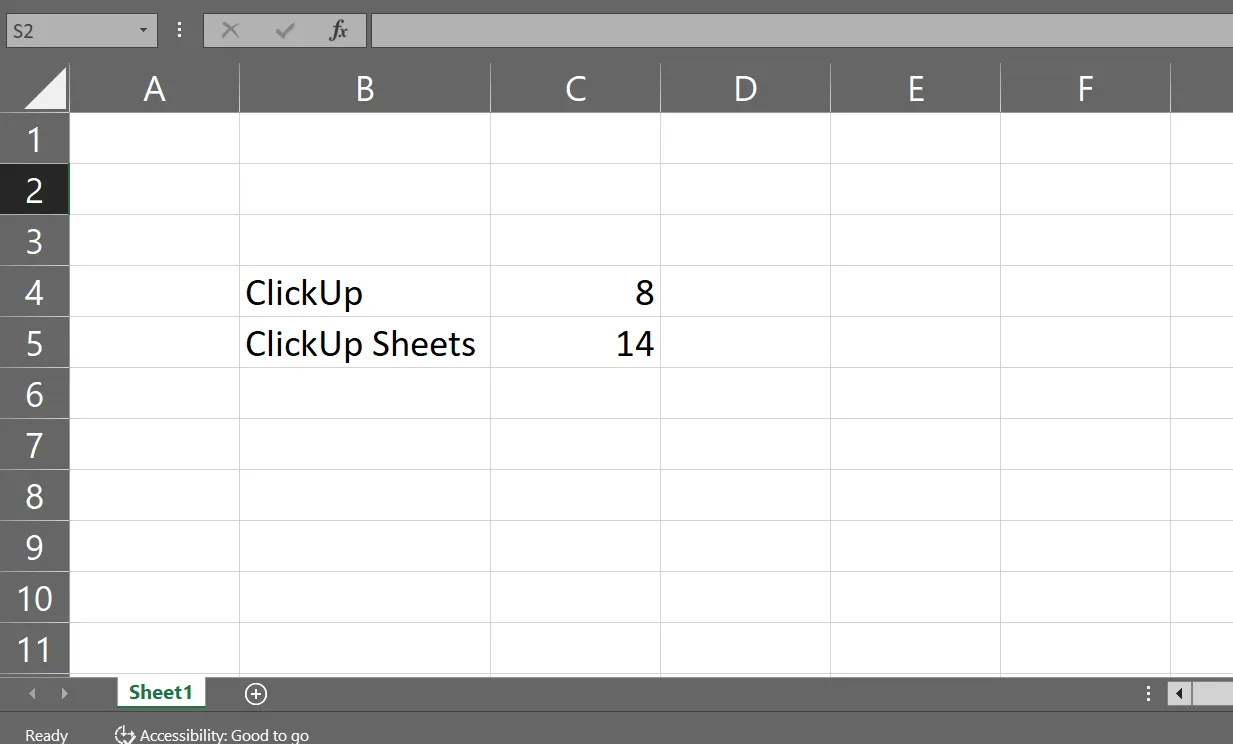Click into the formula bar input
The image size is (1233, 744).
802,30
